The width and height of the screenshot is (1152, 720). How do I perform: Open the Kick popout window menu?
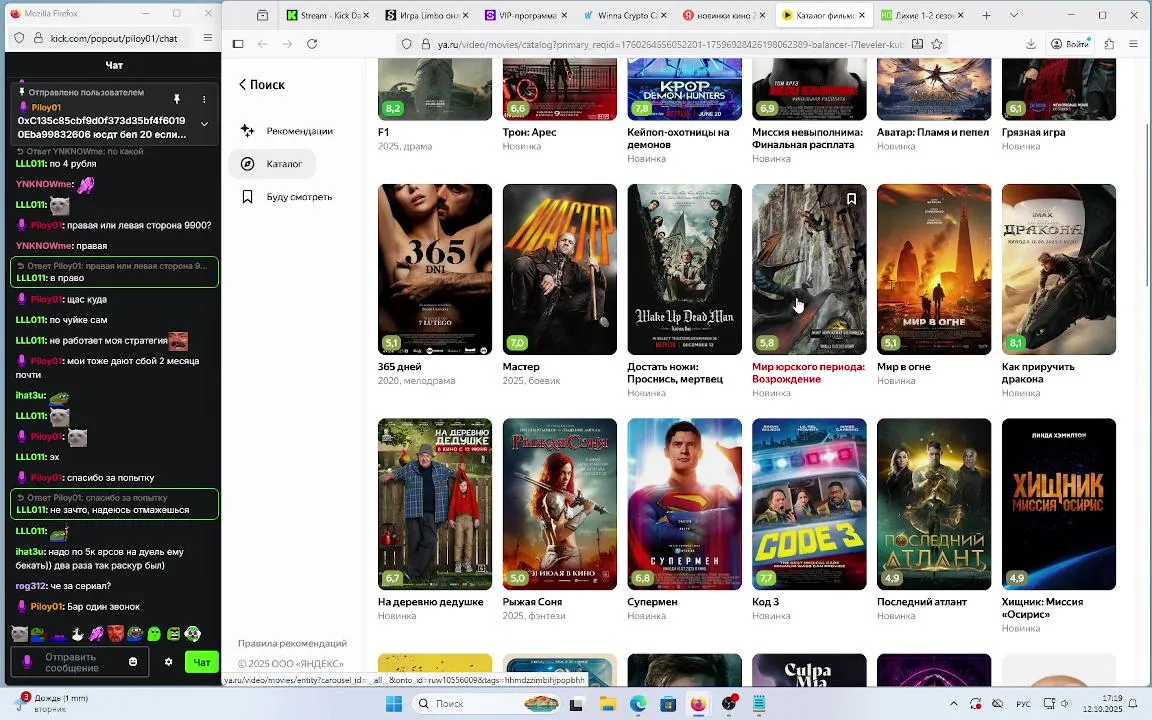click(x=208, y=38)
